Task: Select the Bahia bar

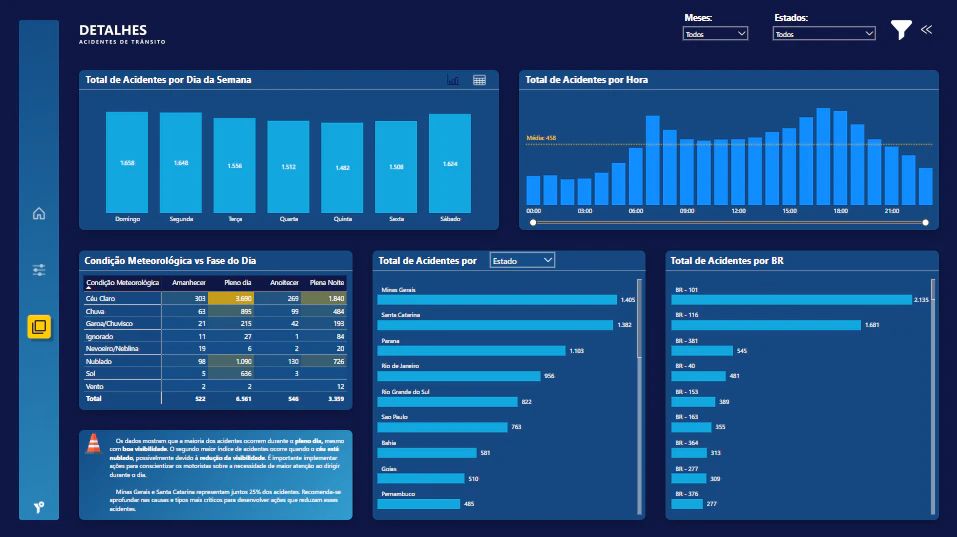Action: (427, 453)
